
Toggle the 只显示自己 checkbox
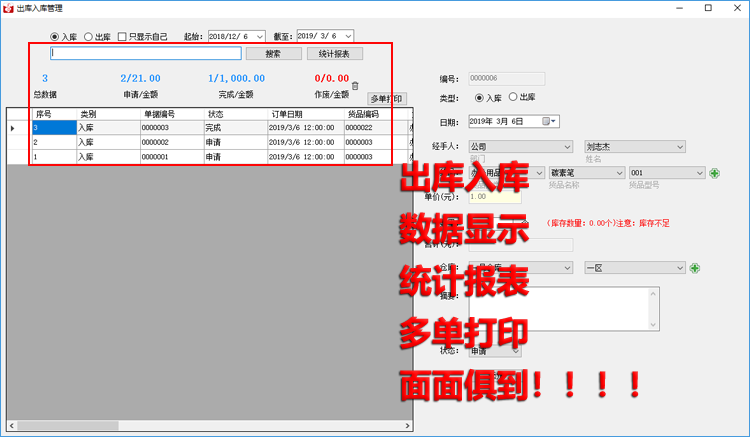(x=122, y=36)
